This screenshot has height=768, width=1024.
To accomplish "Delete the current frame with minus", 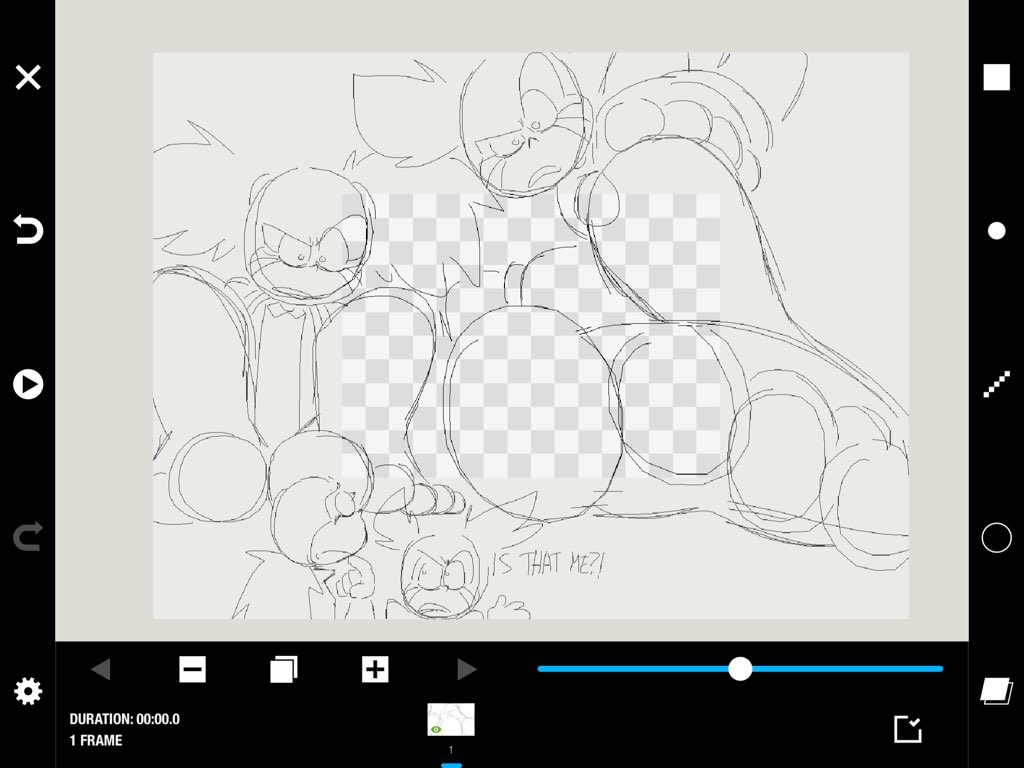I will [193, 669].
